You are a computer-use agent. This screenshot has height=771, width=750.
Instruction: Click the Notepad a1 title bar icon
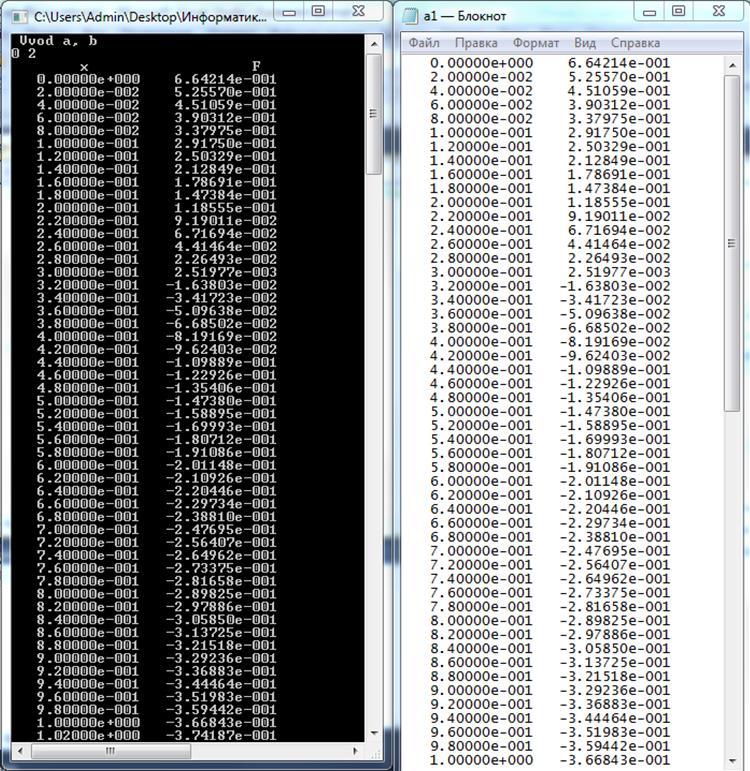click(410, 16)
